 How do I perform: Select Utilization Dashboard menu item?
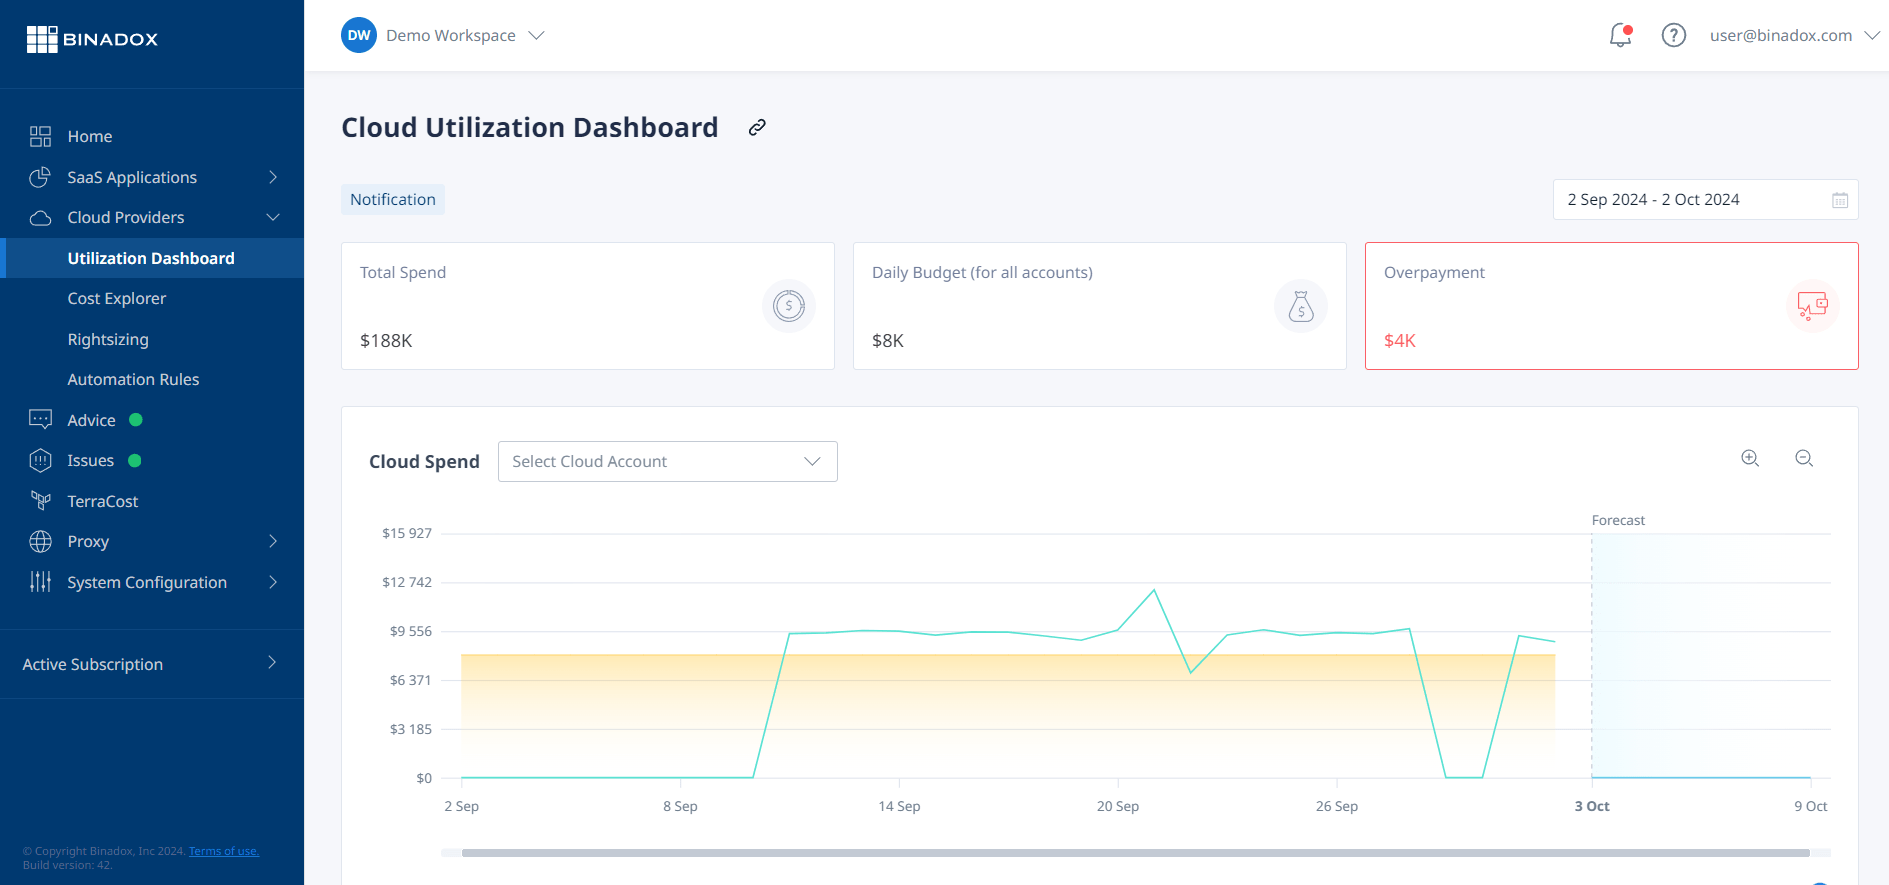pos(152,258)
